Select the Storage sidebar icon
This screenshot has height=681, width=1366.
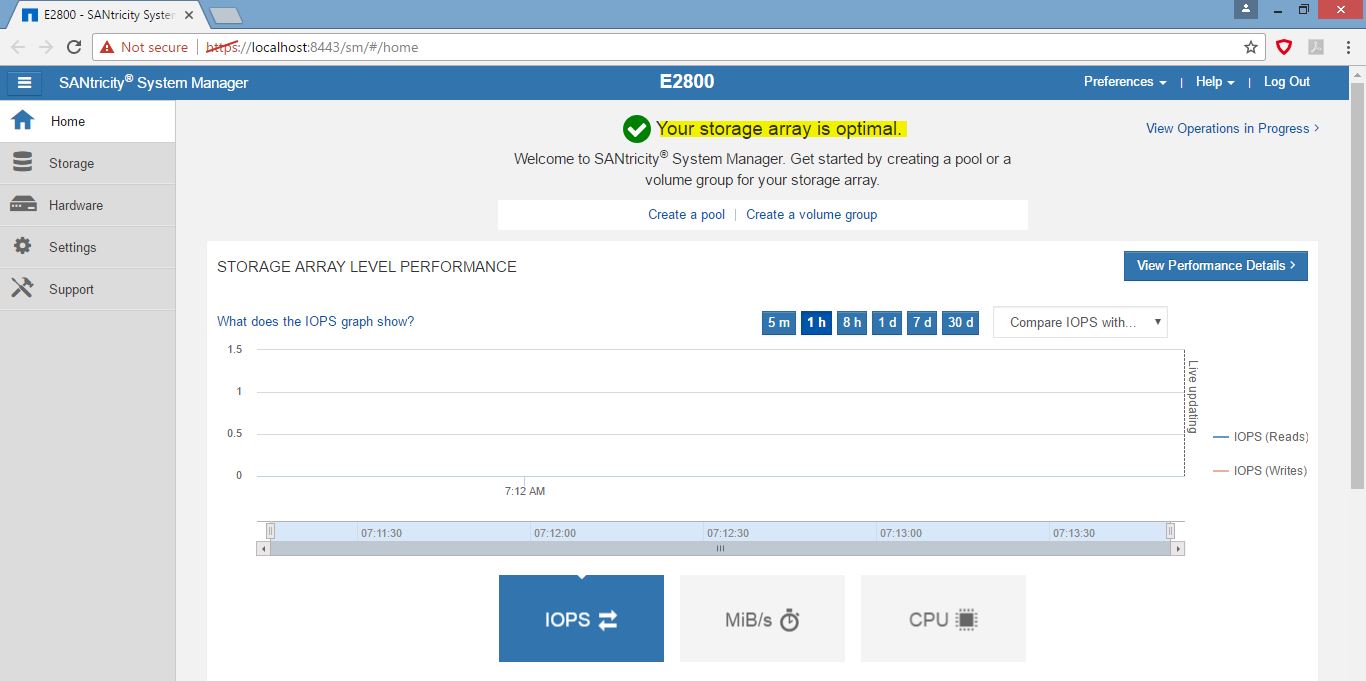pos(22,162)
